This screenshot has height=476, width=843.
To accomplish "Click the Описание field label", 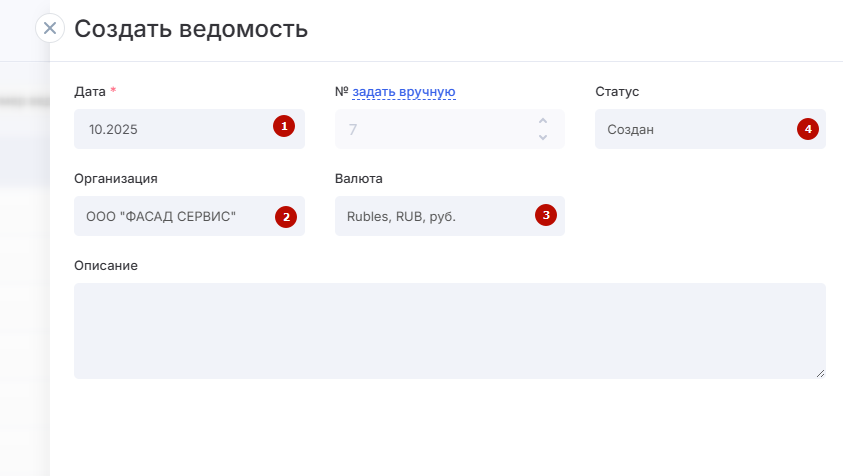I will click(106, 266).
